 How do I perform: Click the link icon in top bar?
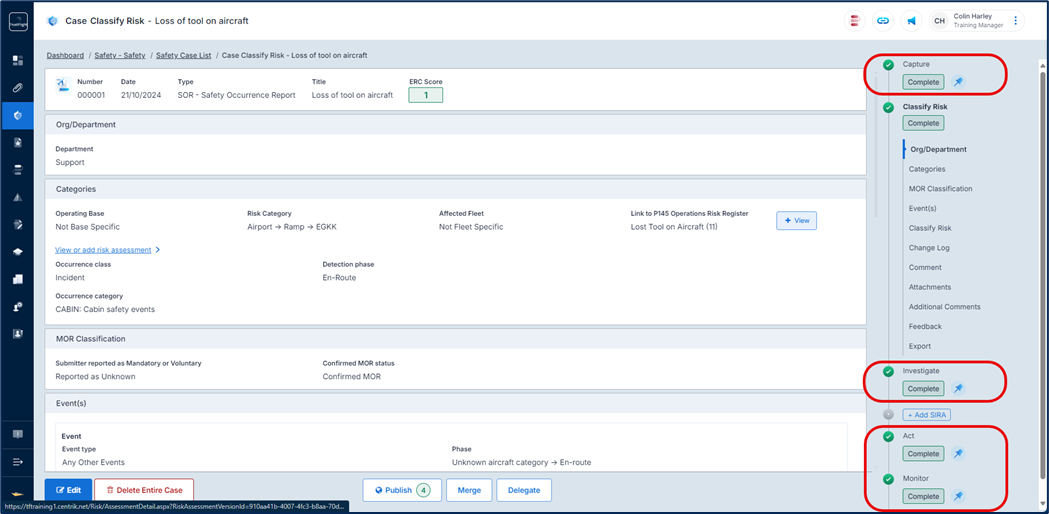click(x=883, y=20)
